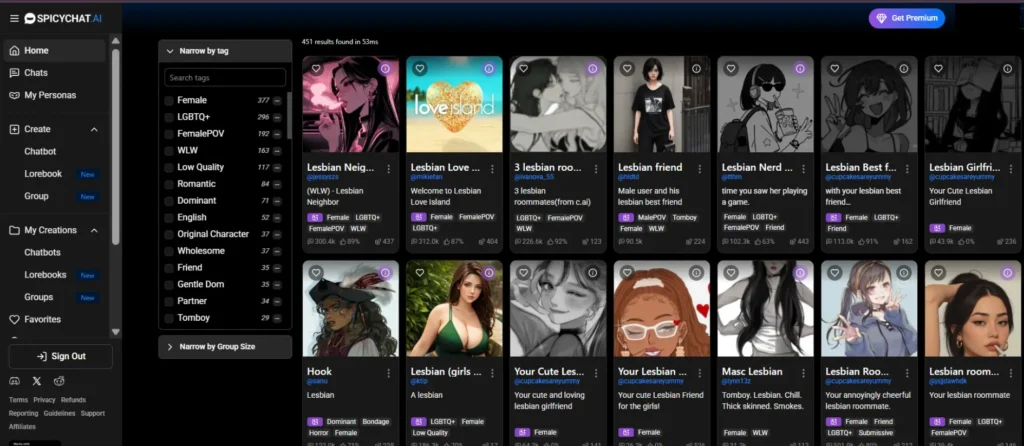Favorite the Lesbian Neighbor card with heart icon
1024x446 pixels.
pyautogui.click(x=316, y=69)
